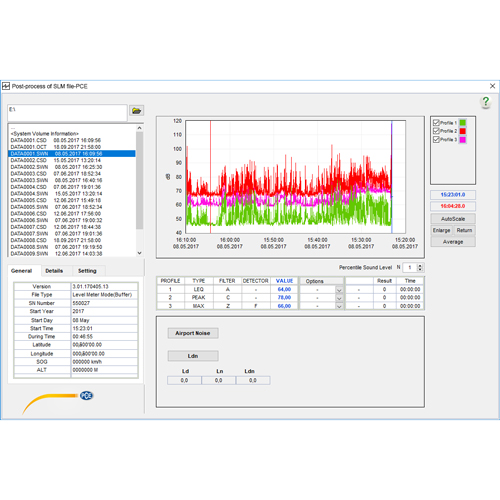Expand Options dropdown for profile 2 row
Image resolution: width=500 pixels, height=500 pixels.
[x=339, y=298]
